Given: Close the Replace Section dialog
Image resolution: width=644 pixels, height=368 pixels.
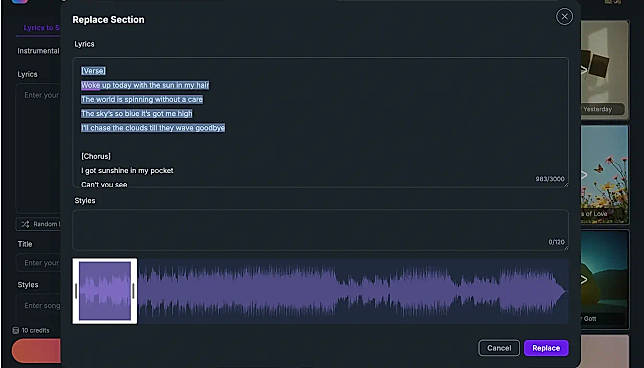Looking at the screenshot, I should coord(564,16).
